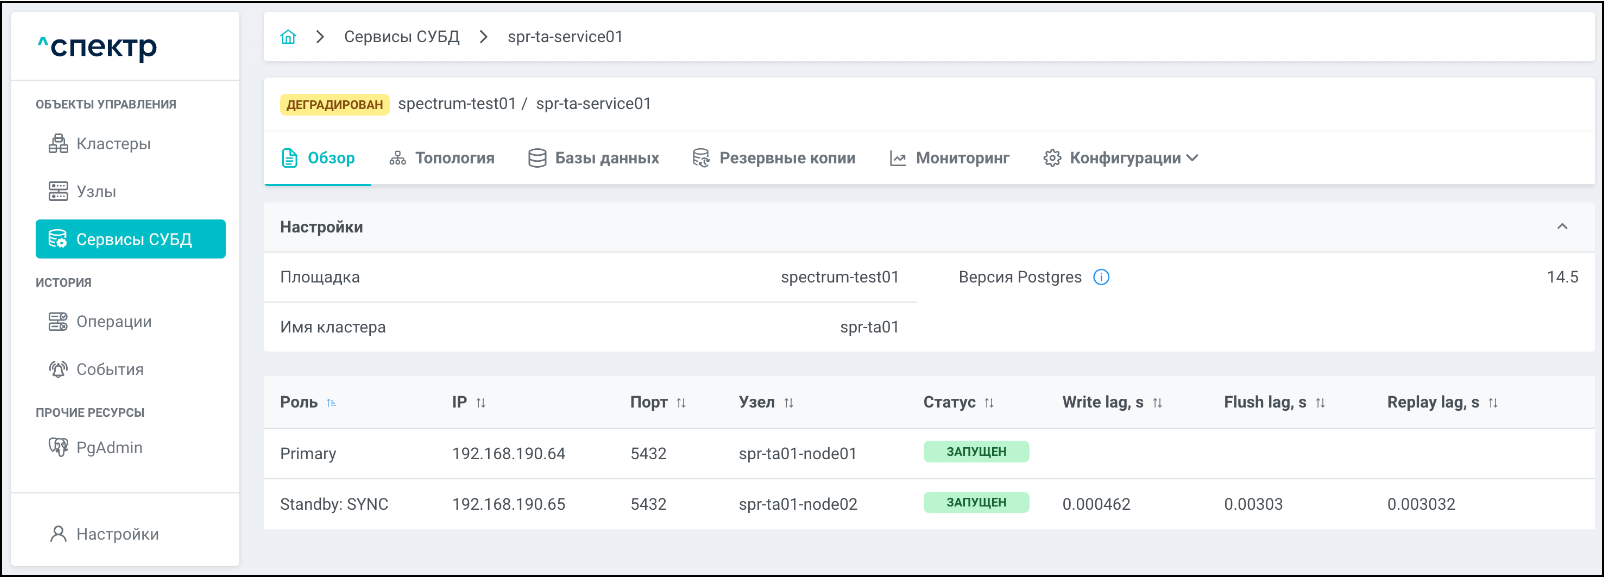Click the Postgres version info icon
Image resolution: width=1604 pixels, height=578 pixels.
[x=1101, y=277]
